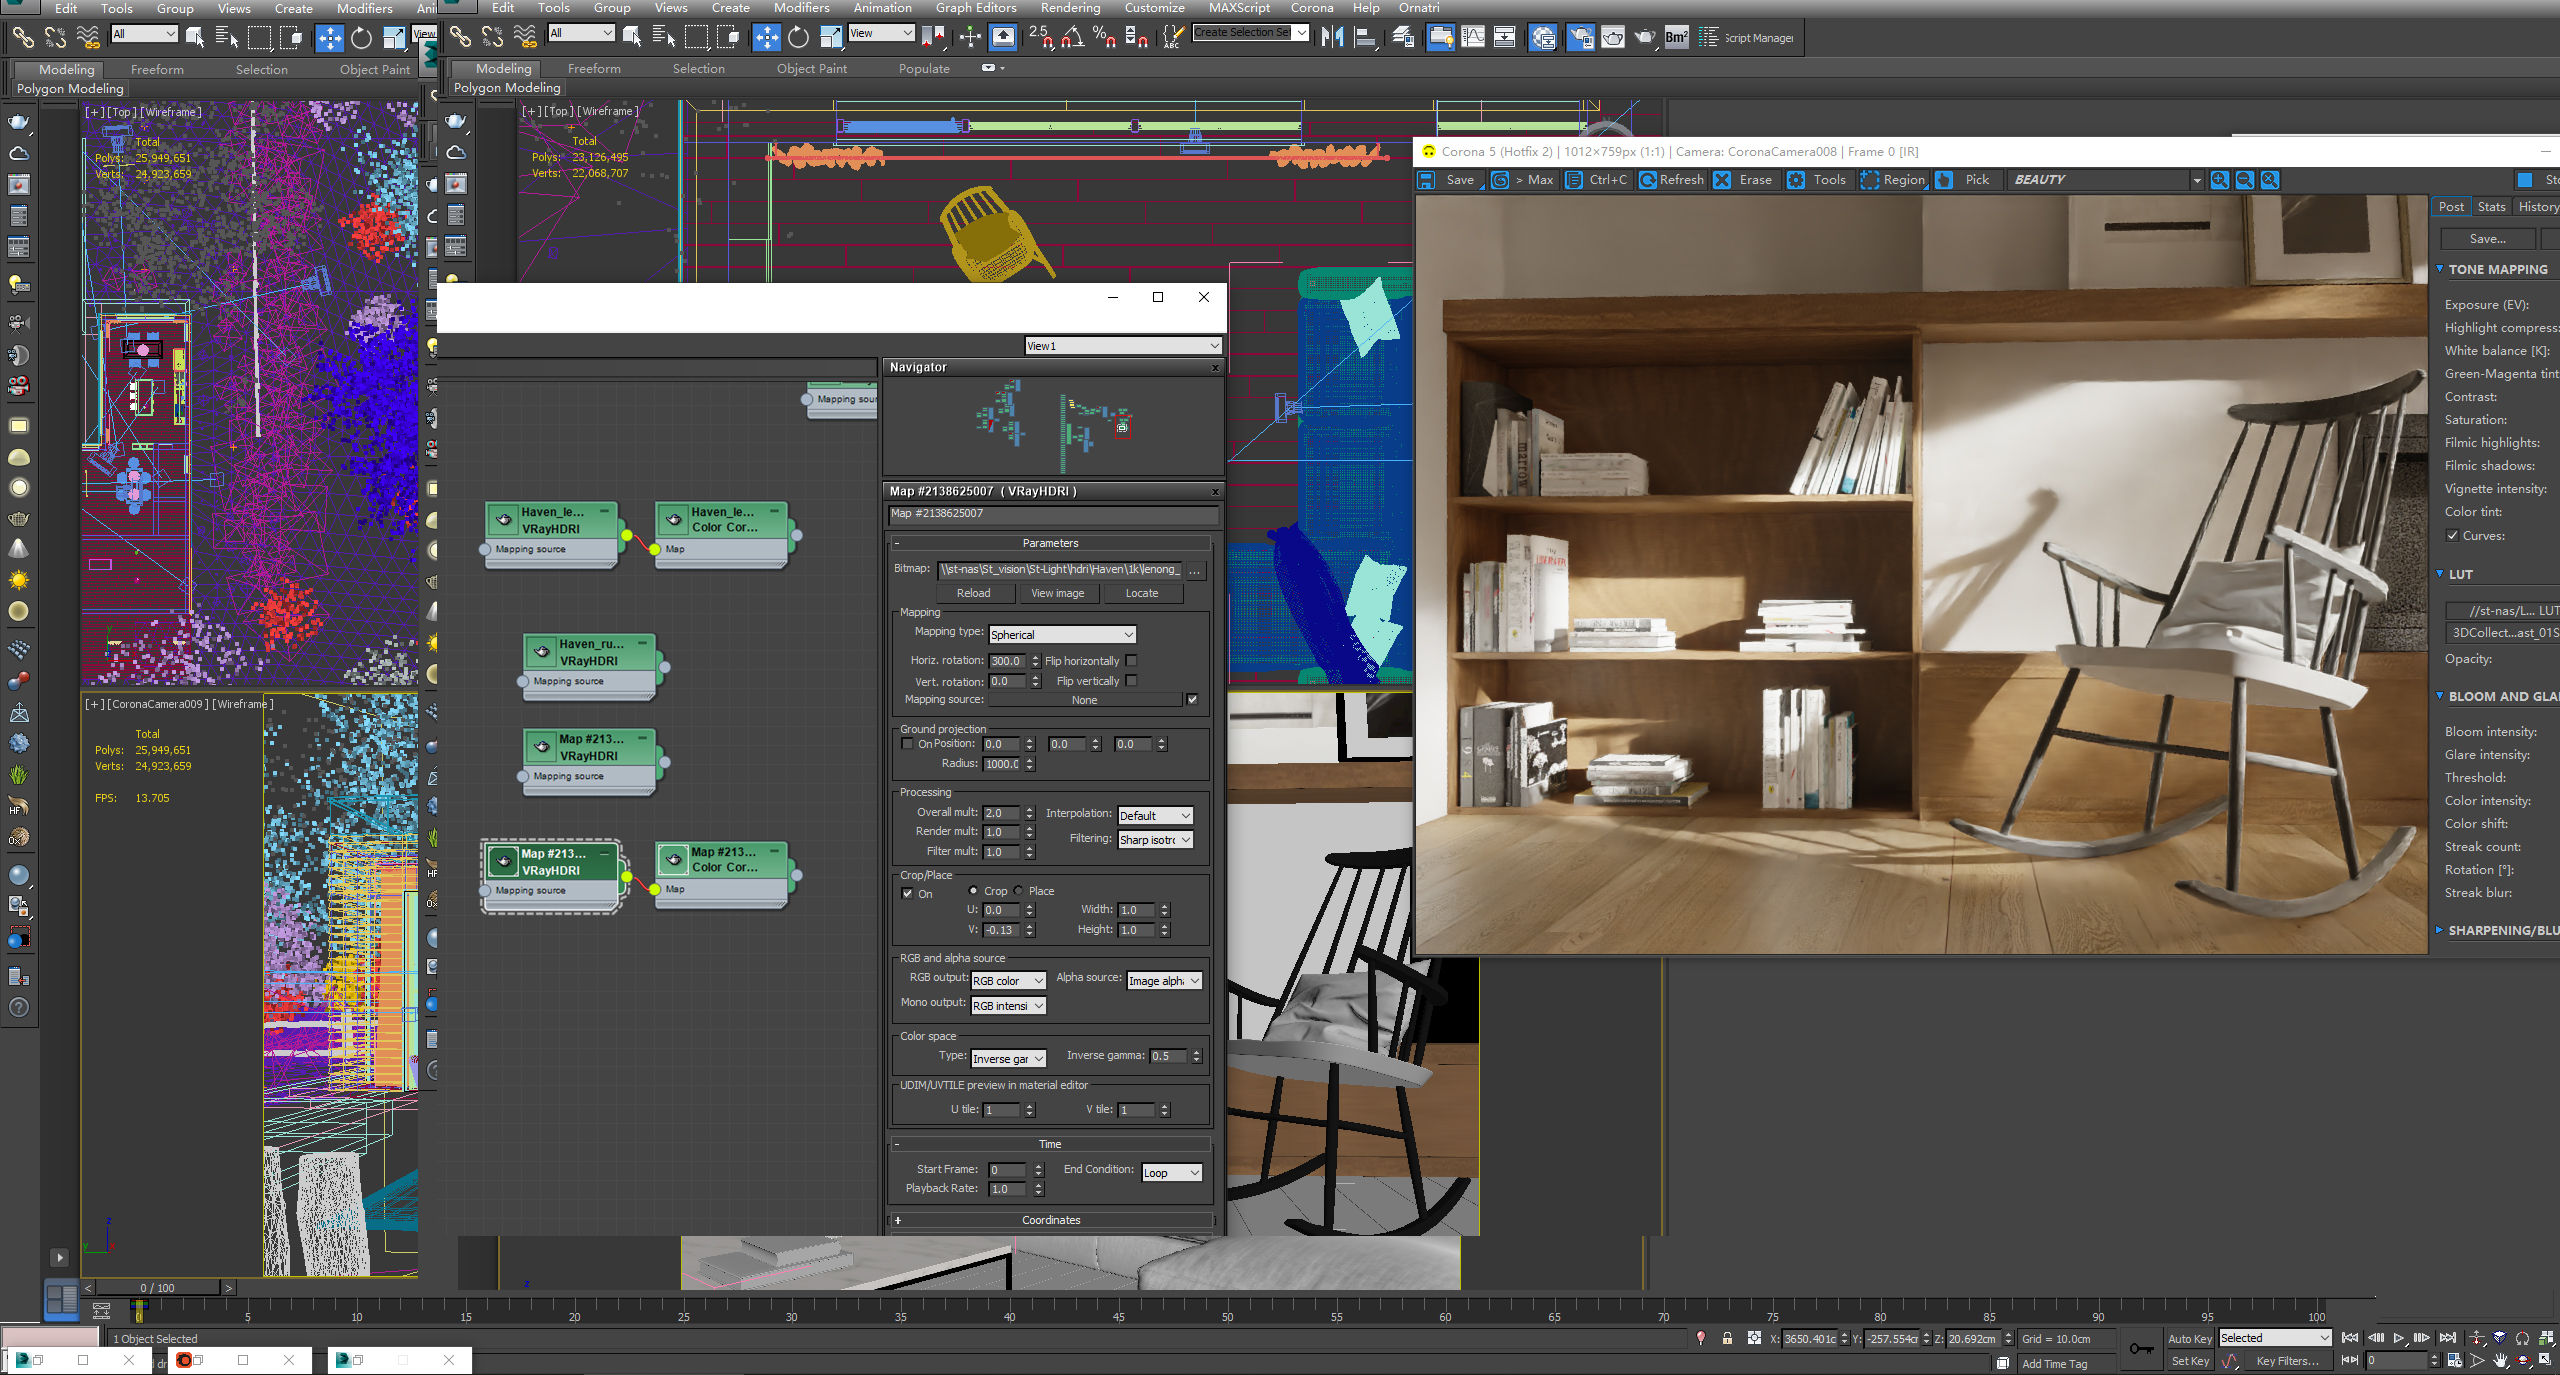Open the End Condition Loop dropdown

pos(1171,1173)
